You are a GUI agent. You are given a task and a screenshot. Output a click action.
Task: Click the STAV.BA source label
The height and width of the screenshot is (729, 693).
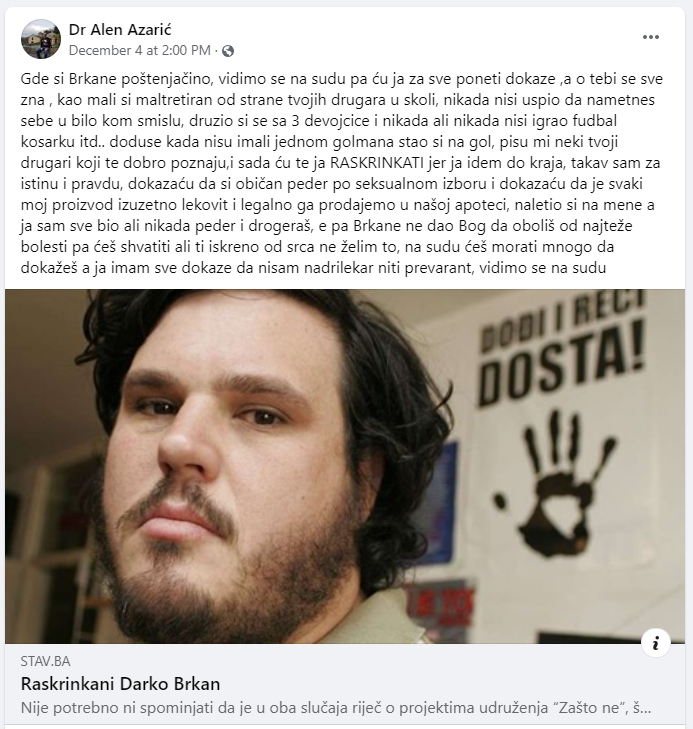tap(46, 661)
